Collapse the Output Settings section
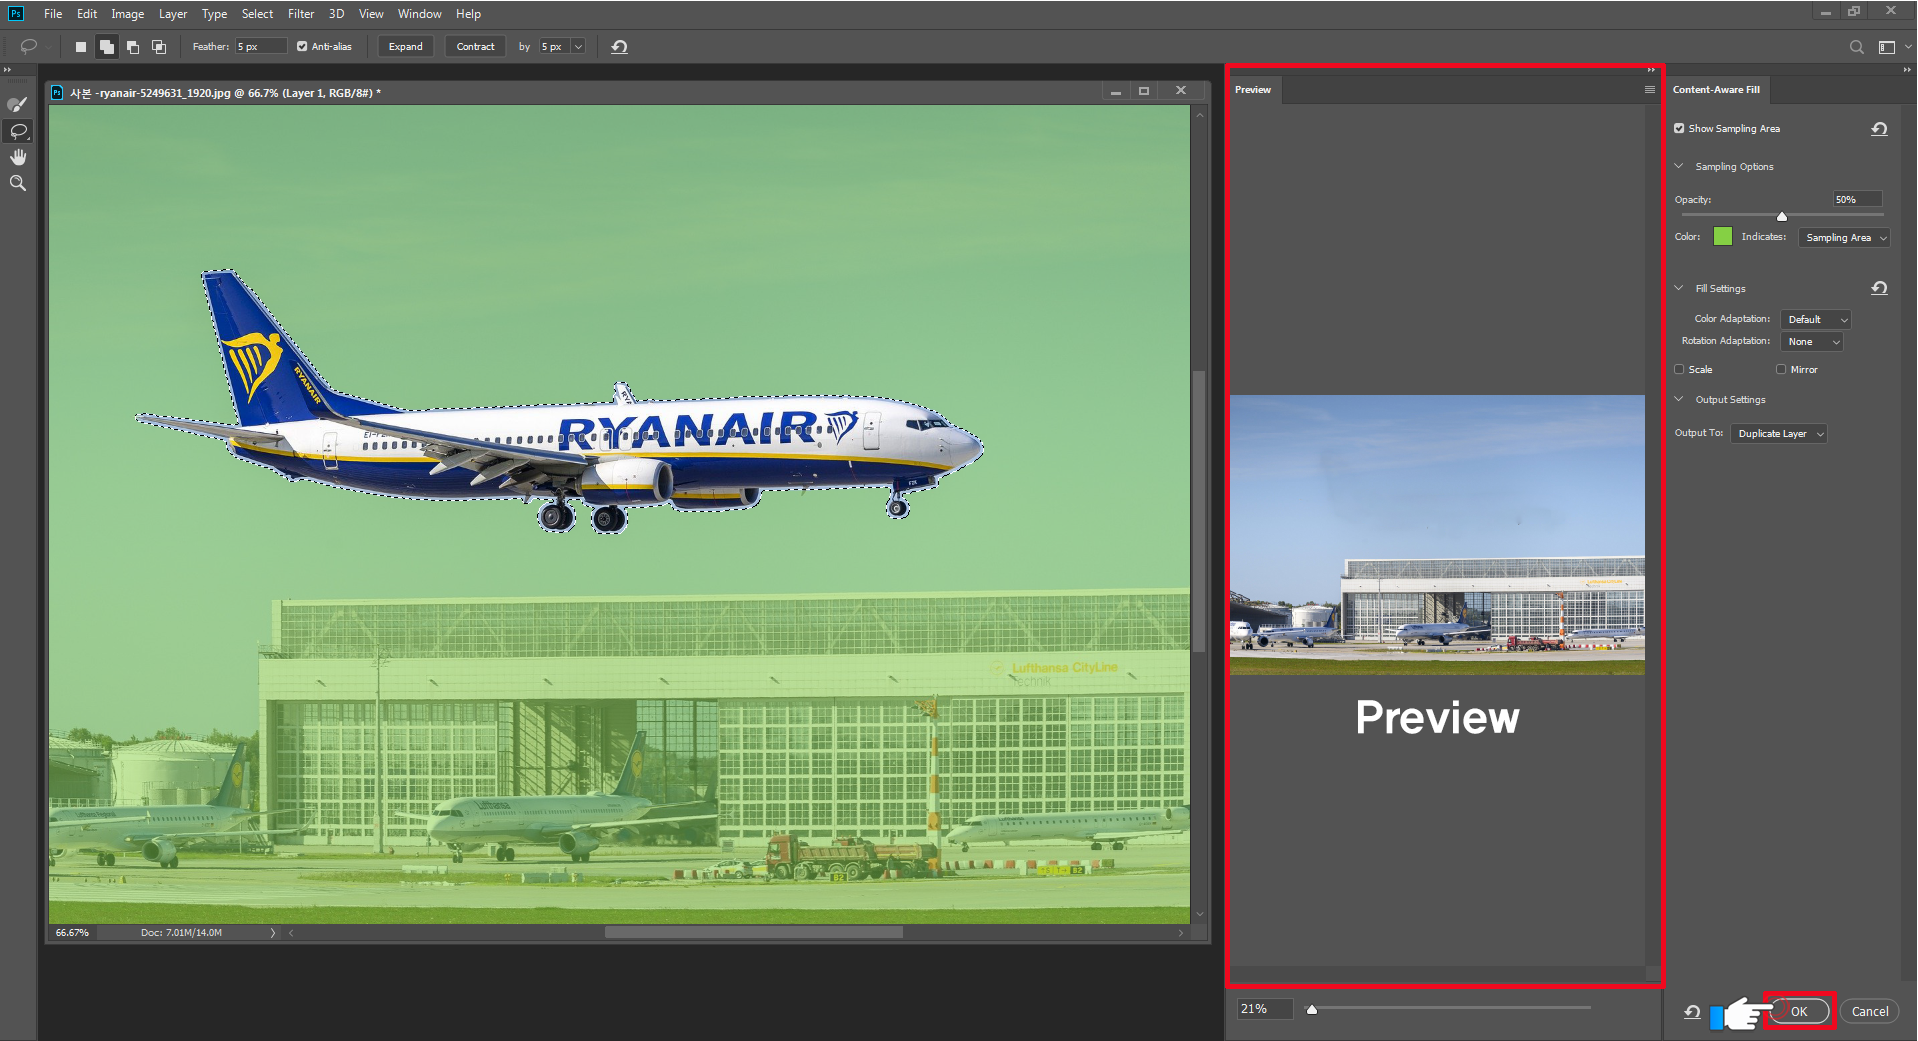The height and width of the screenshot is (1041, 1918). tap(1679, 399)
